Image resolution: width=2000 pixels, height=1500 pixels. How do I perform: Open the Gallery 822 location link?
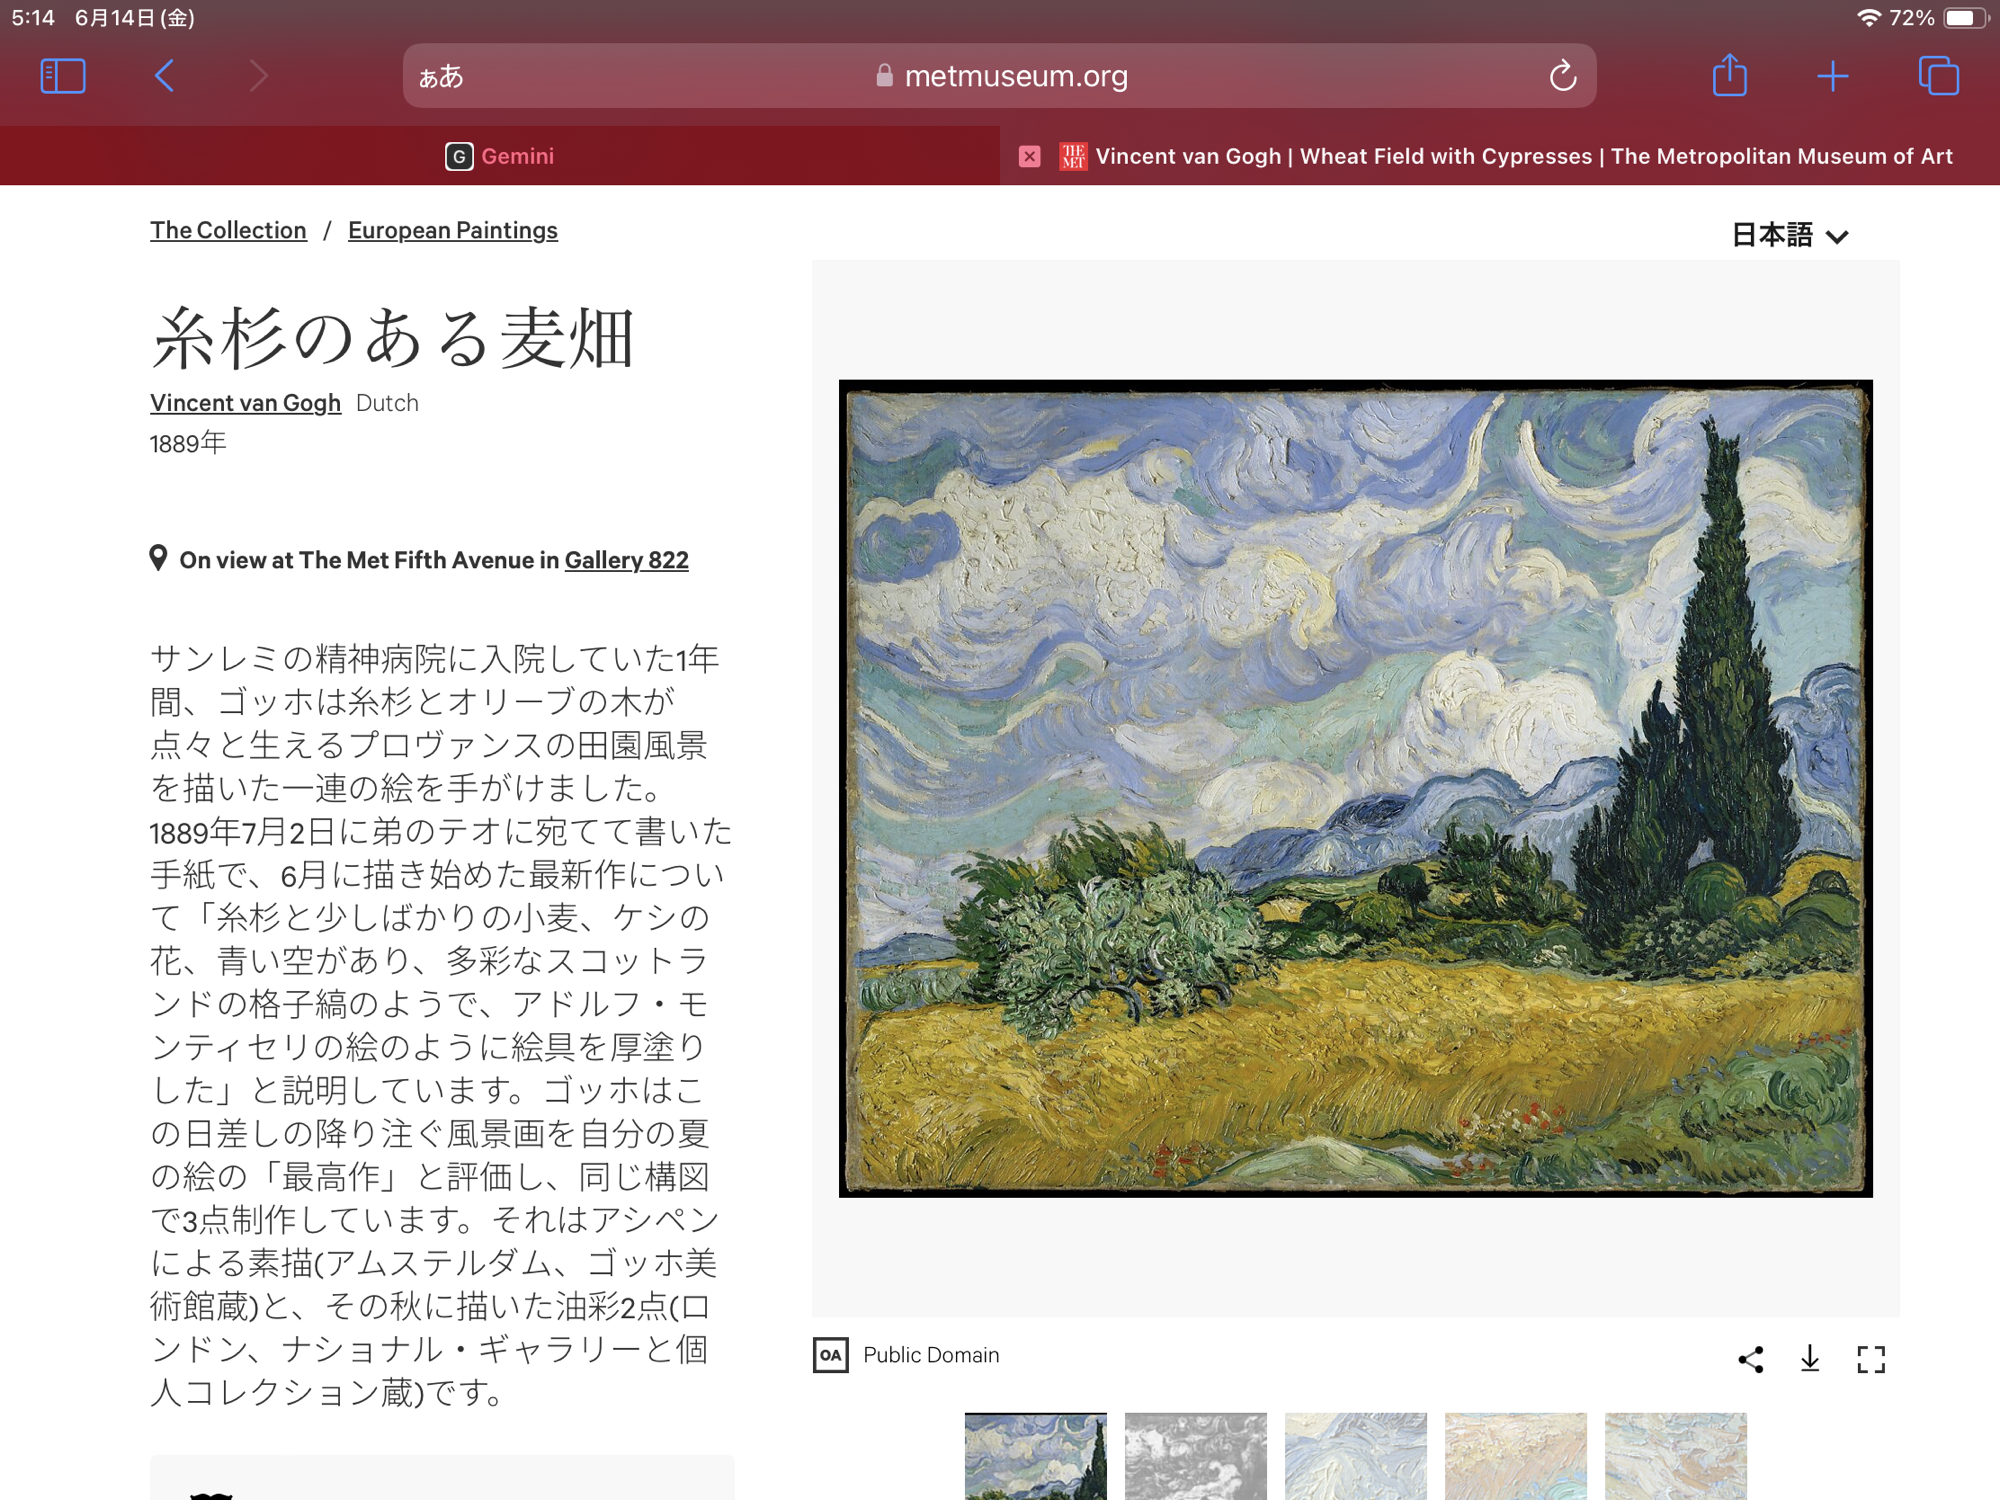click(x=626, y=560)
